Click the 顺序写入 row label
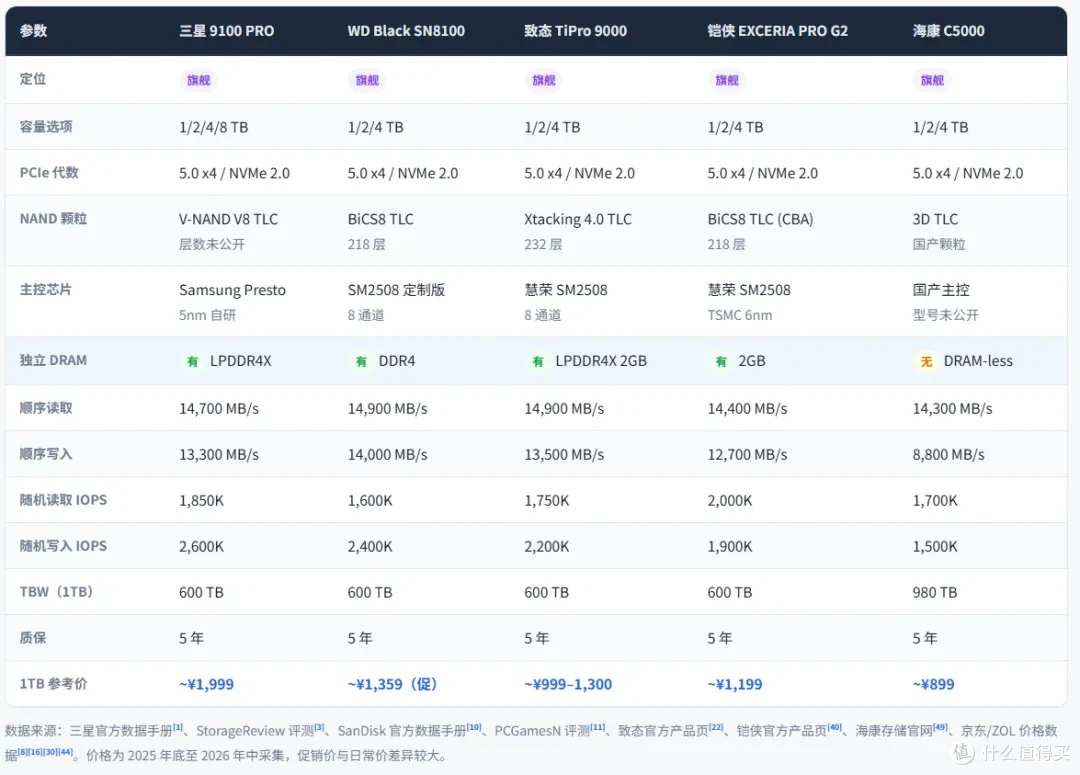 click(x=45, y=454)
